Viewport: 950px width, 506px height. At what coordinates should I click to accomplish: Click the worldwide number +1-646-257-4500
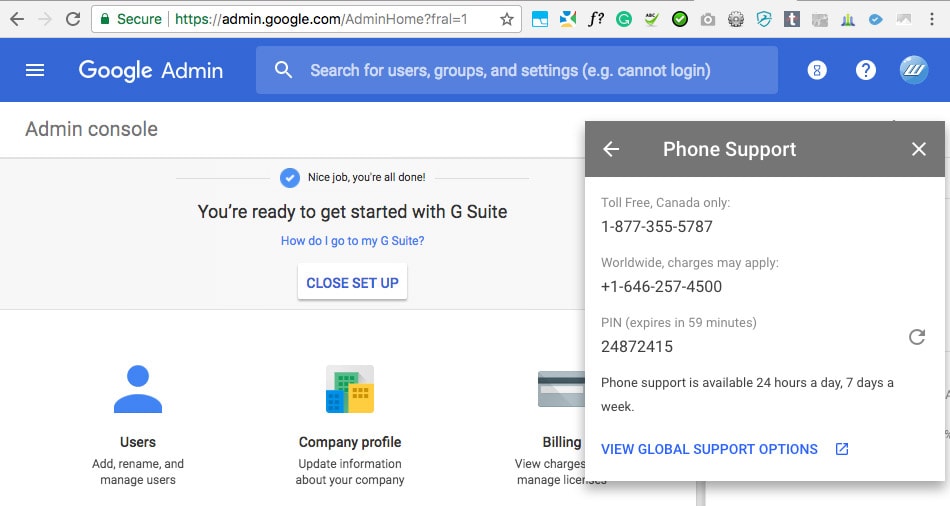[661, 287]
